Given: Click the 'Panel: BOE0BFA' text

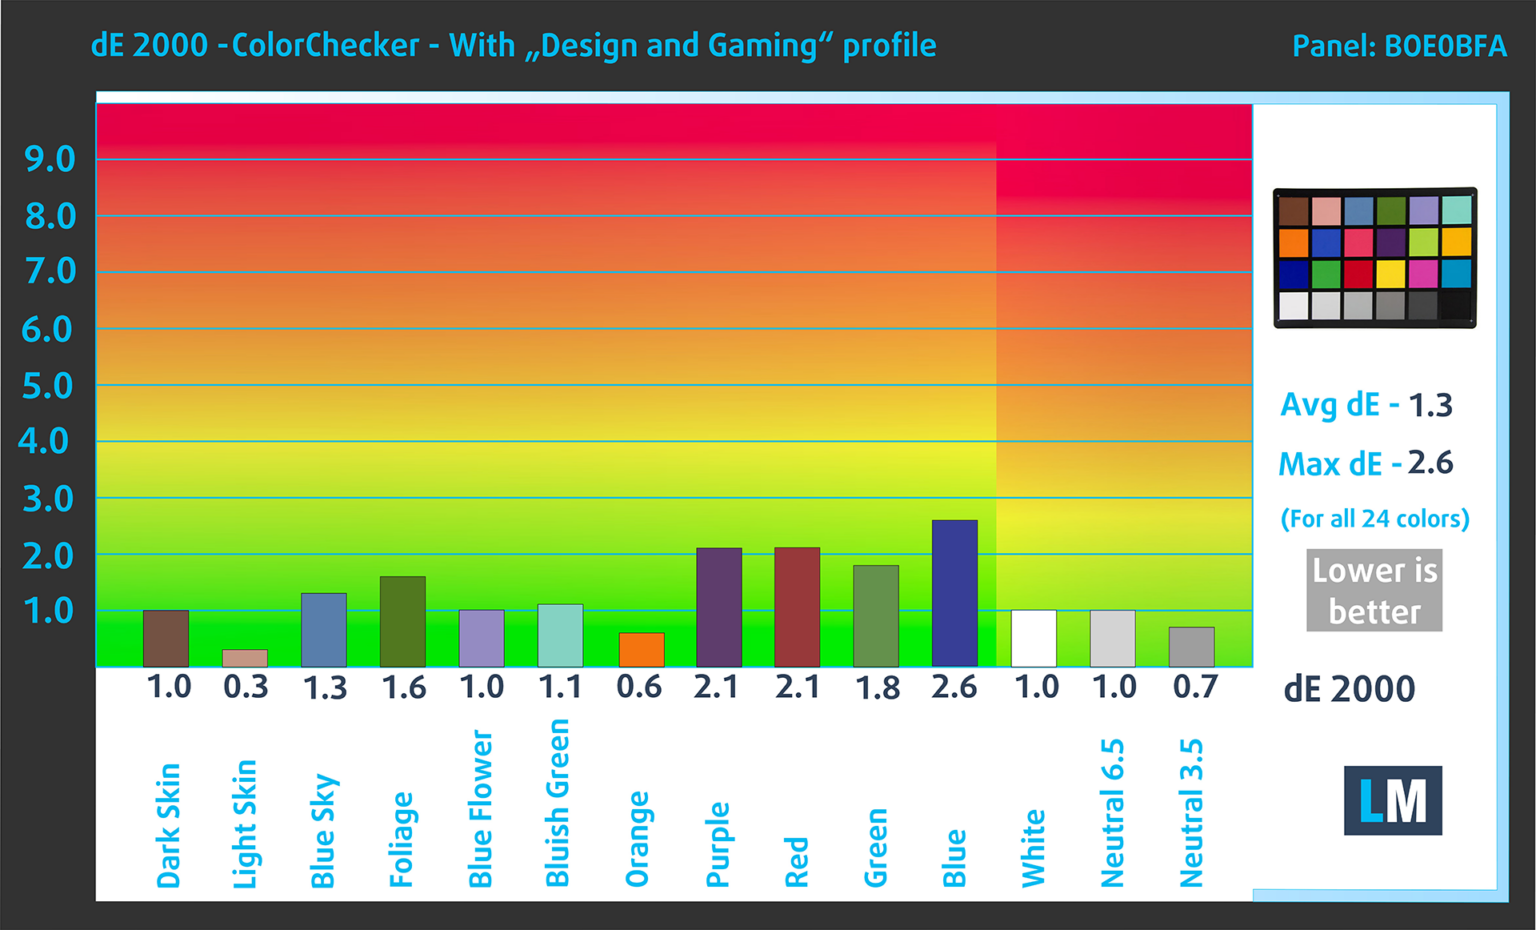Looking at the screenshot, I should pos(1398,46).
